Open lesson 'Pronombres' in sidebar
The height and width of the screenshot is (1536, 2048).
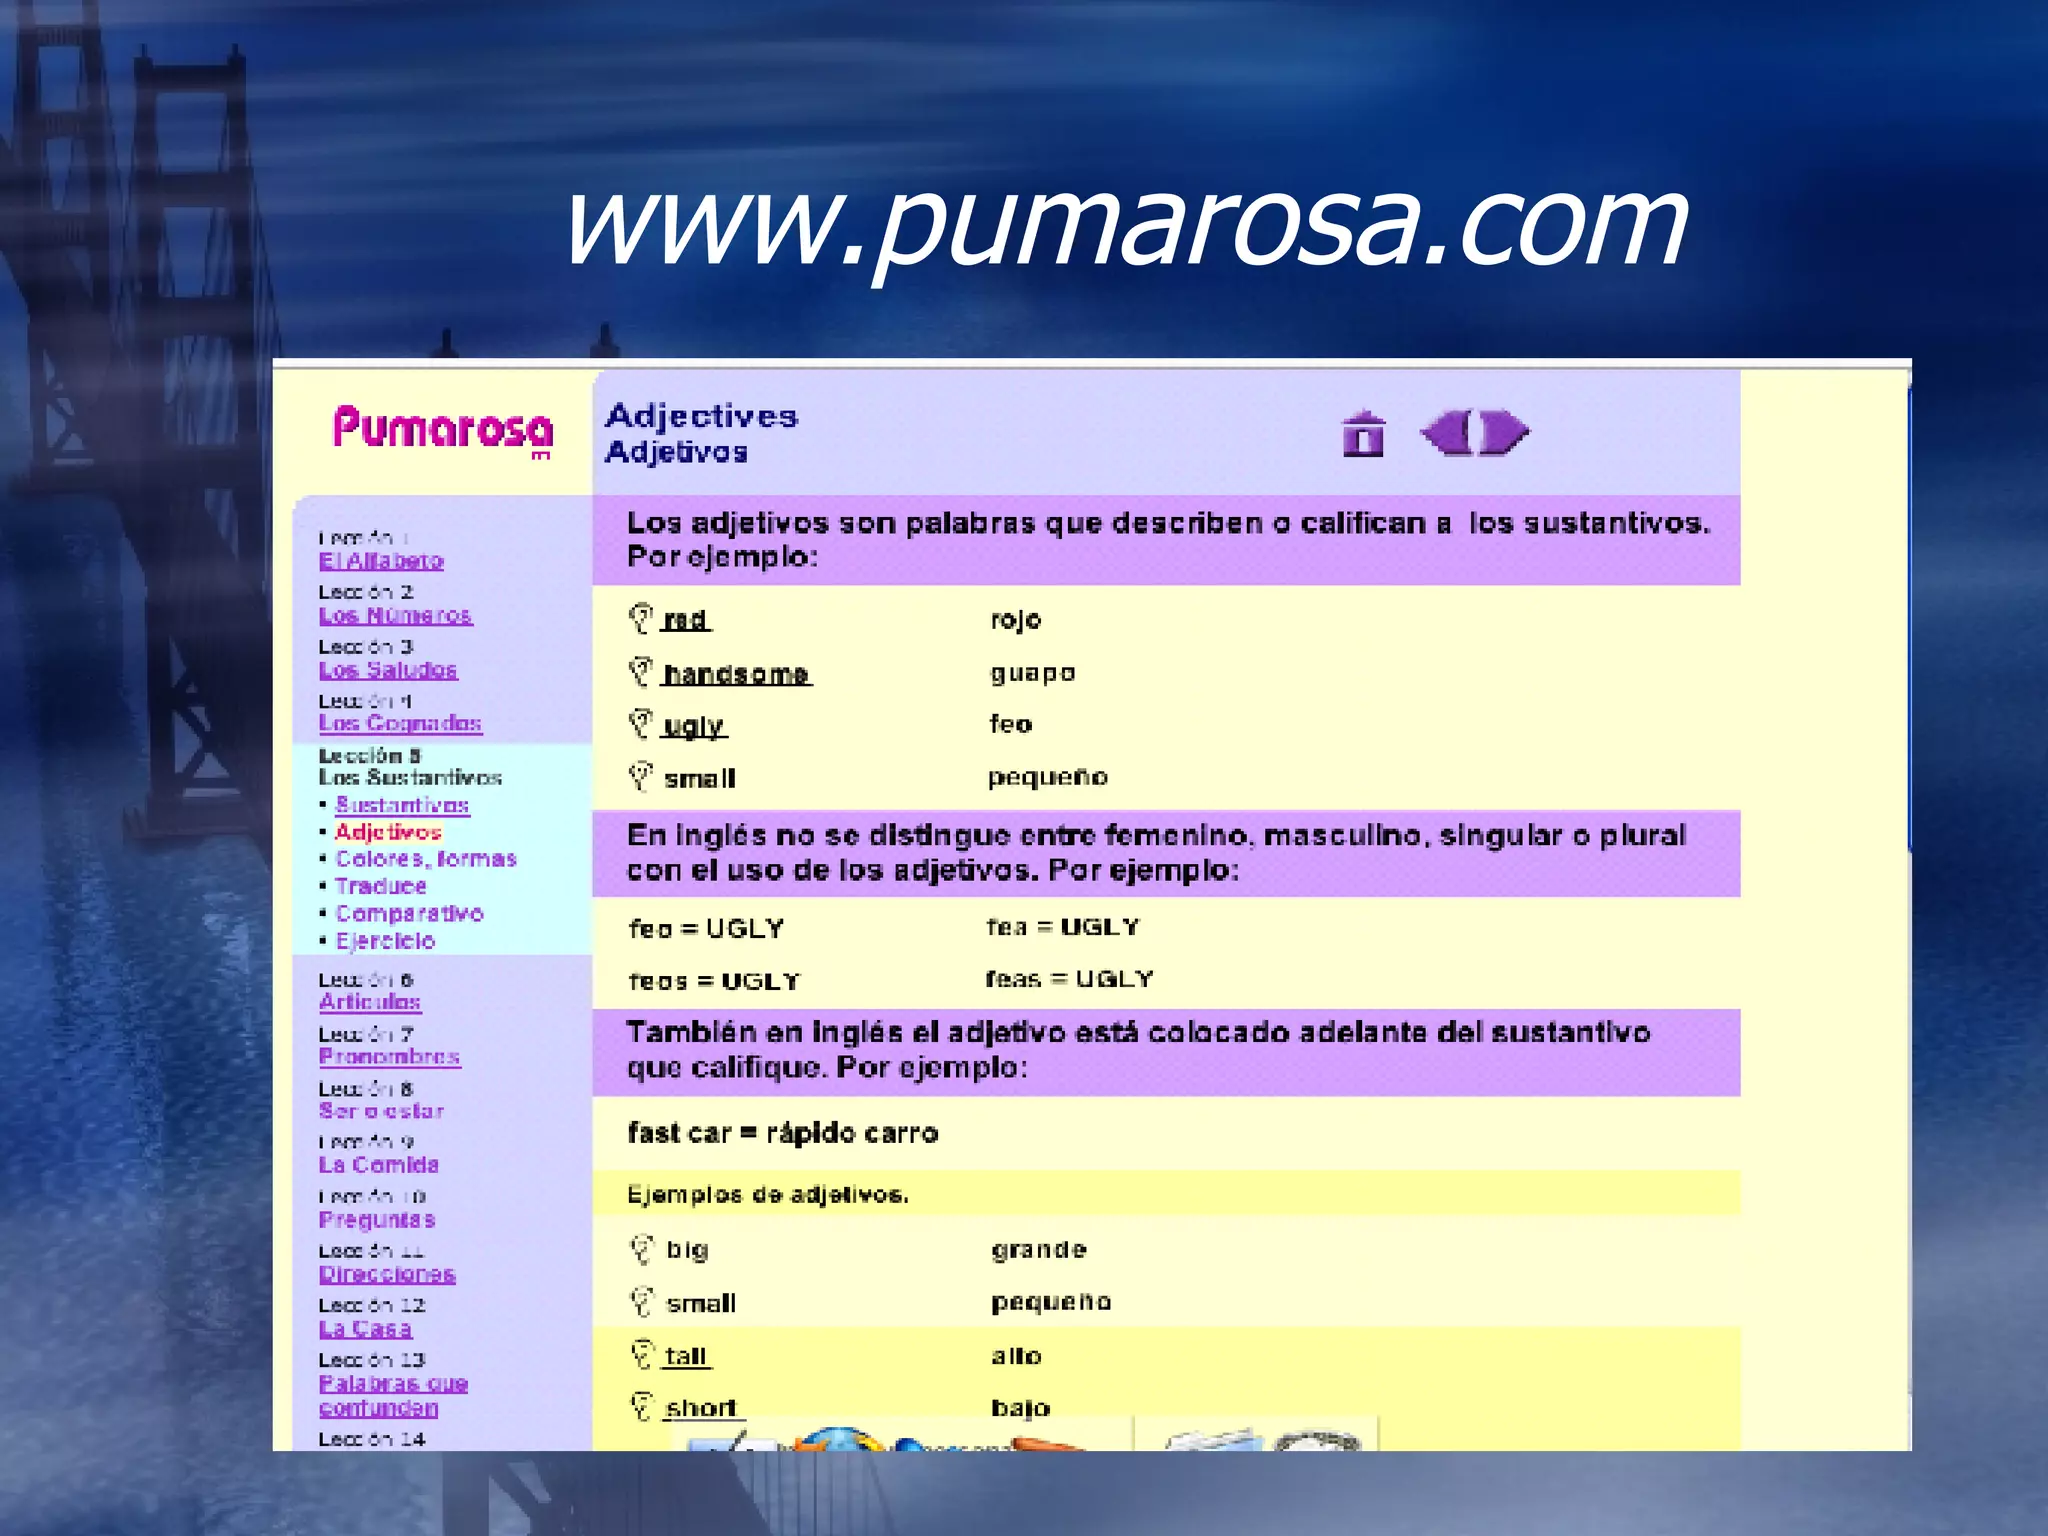tap(389, 1057)
